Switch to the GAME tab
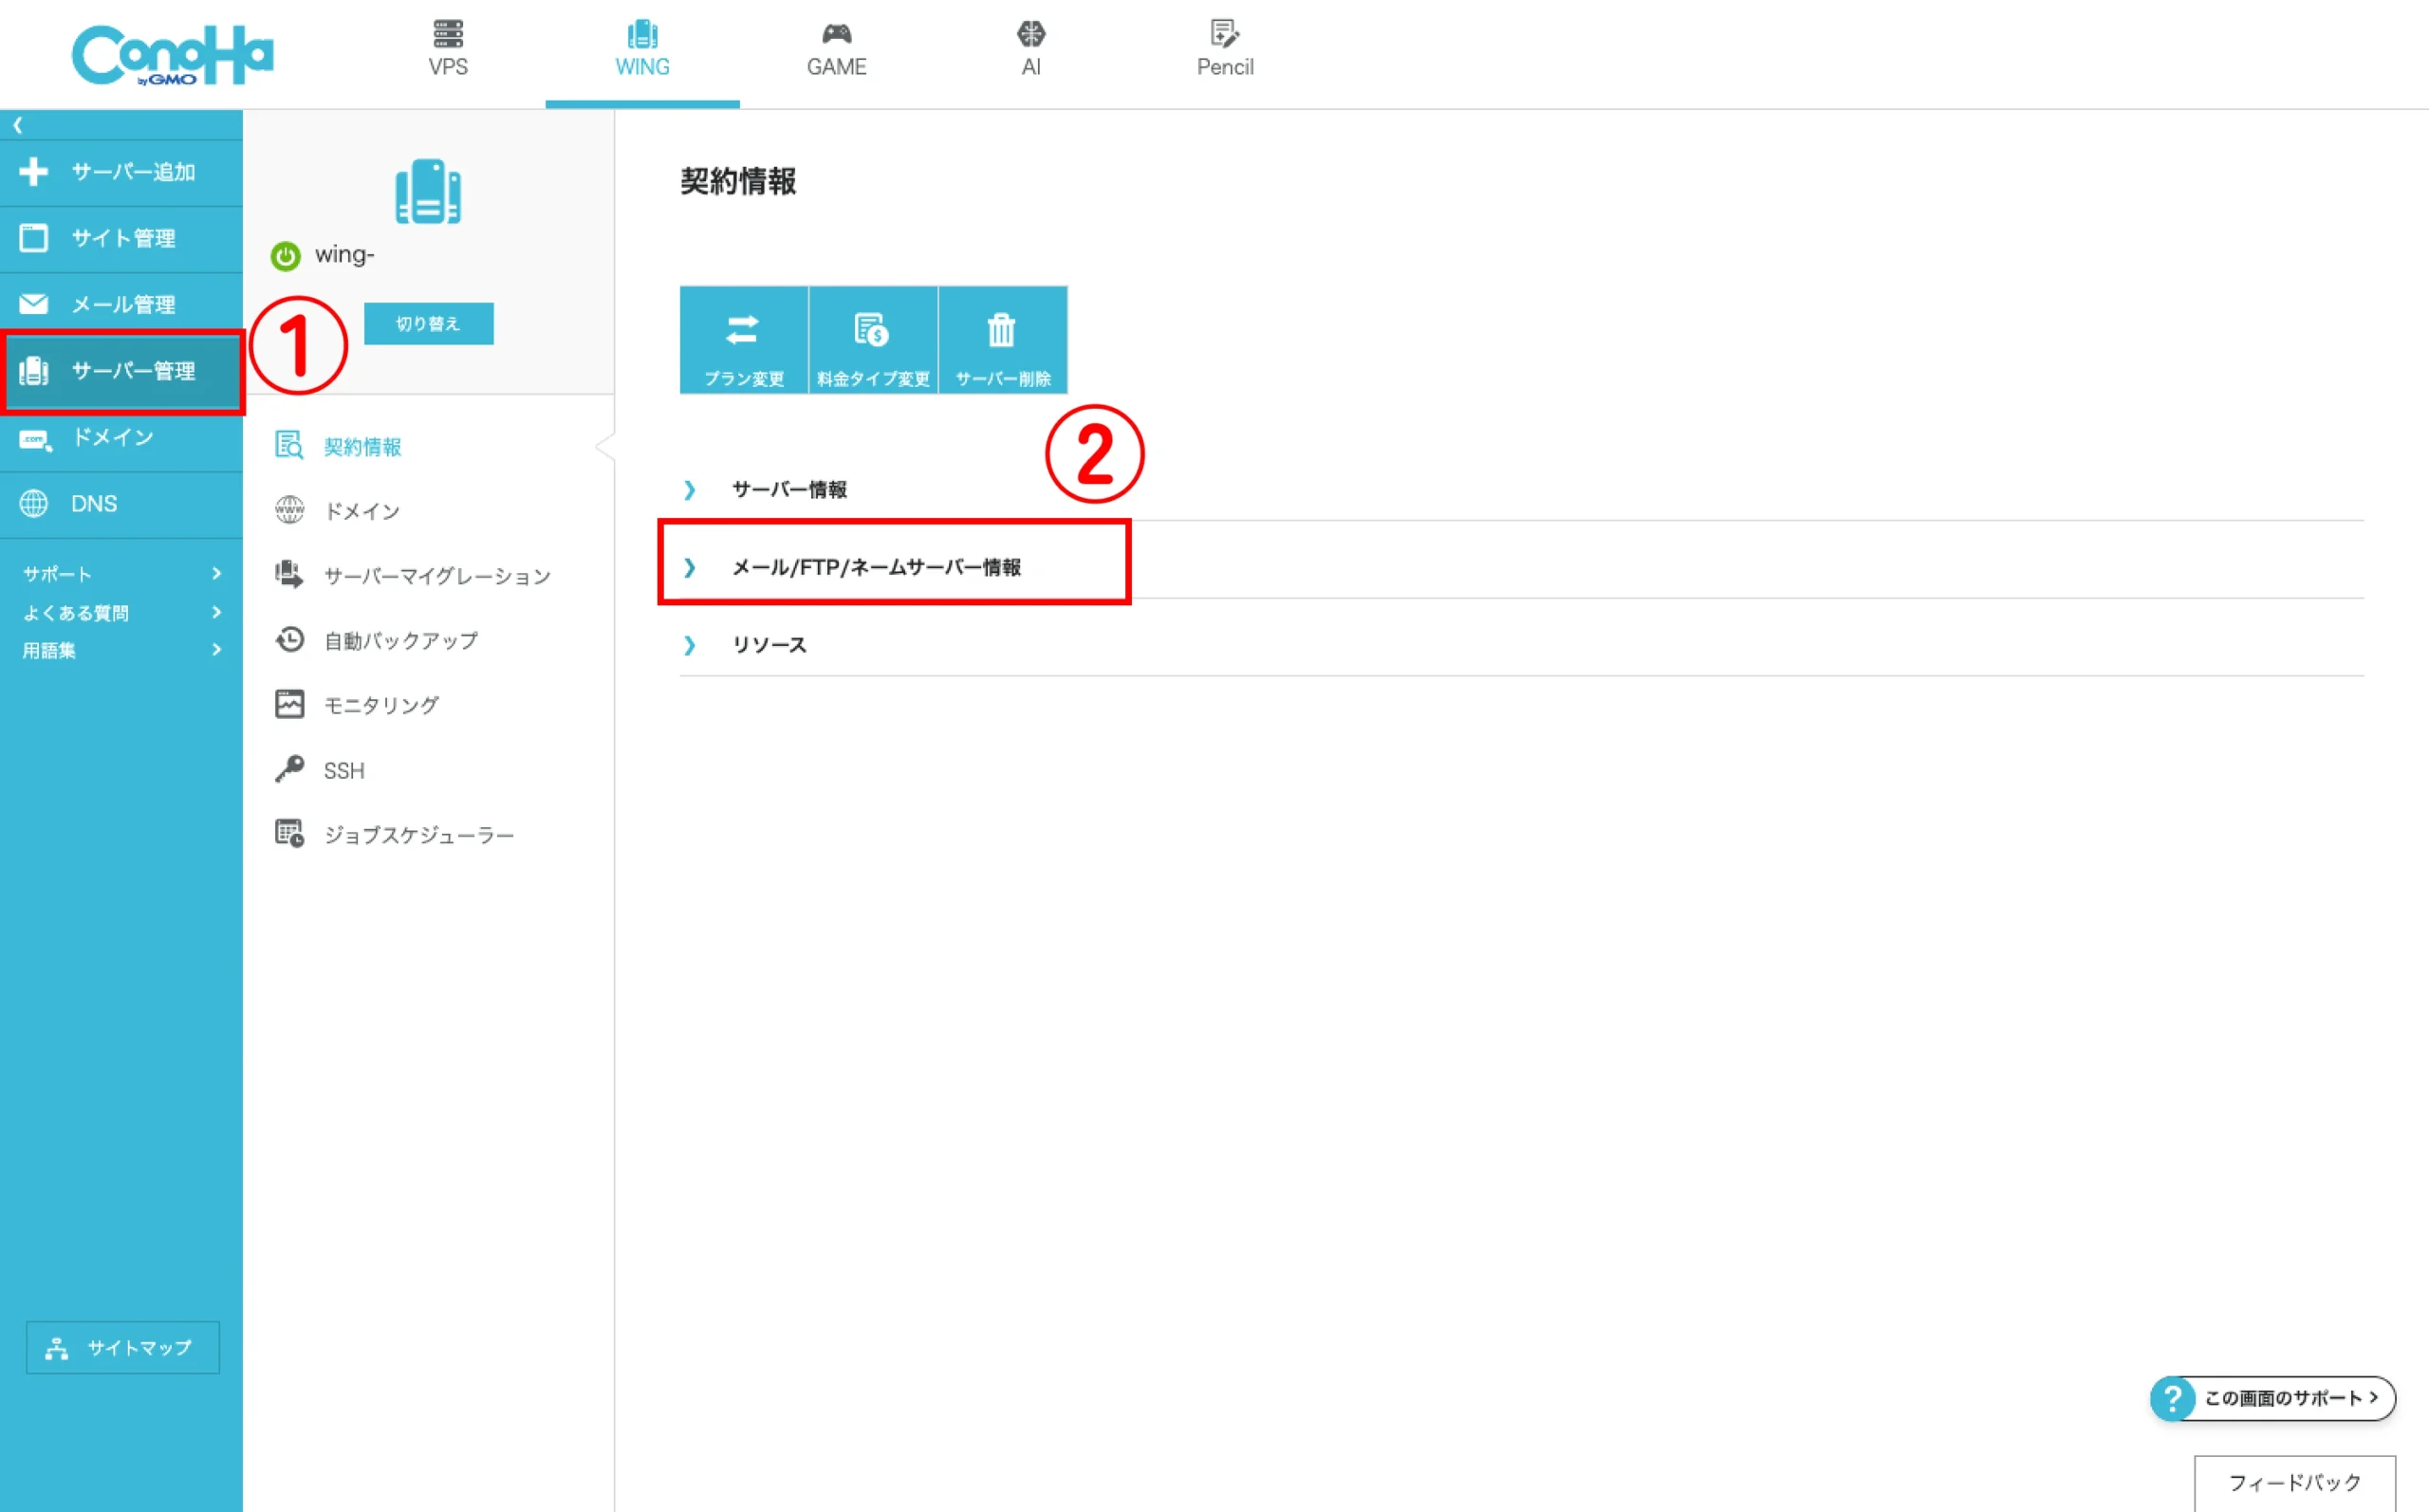The width and height of the screenshot is (2429, 1512). pos(836,48)
